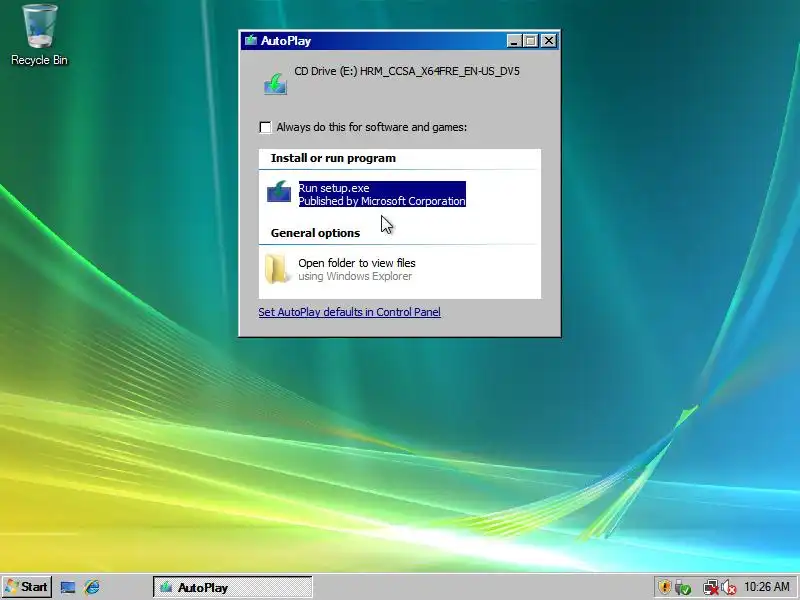Show desktop from the quick launch icon
The image size is (800, 600).
[x=68, y=587]
